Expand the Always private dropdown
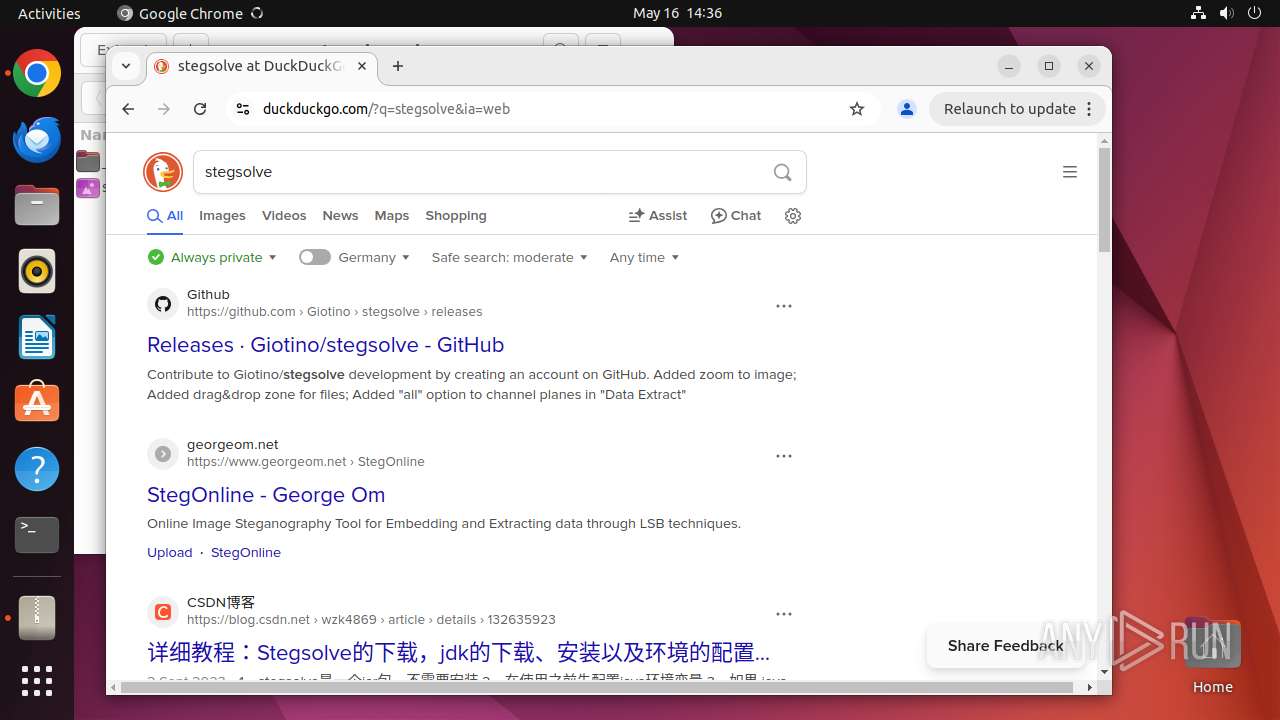Image resolution: width=1280 pixels, height=720 pixels. tap(212, 257)
